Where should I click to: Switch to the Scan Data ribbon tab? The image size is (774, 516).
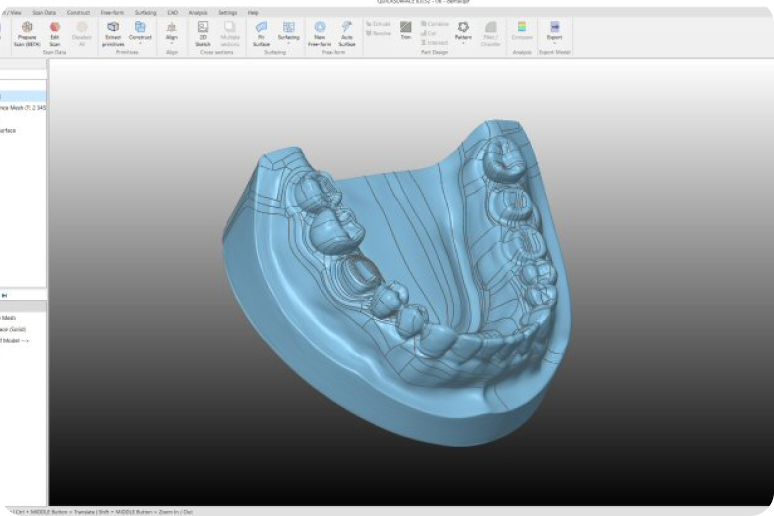44,12
